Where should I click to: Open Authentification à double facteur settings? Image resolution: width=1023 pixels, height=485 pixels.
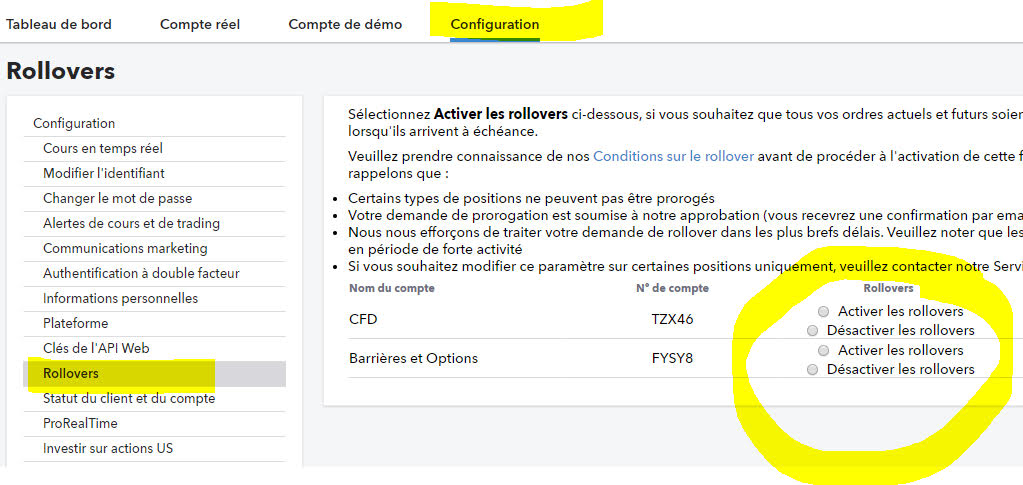pyautogui.click(x=141, y=273)
